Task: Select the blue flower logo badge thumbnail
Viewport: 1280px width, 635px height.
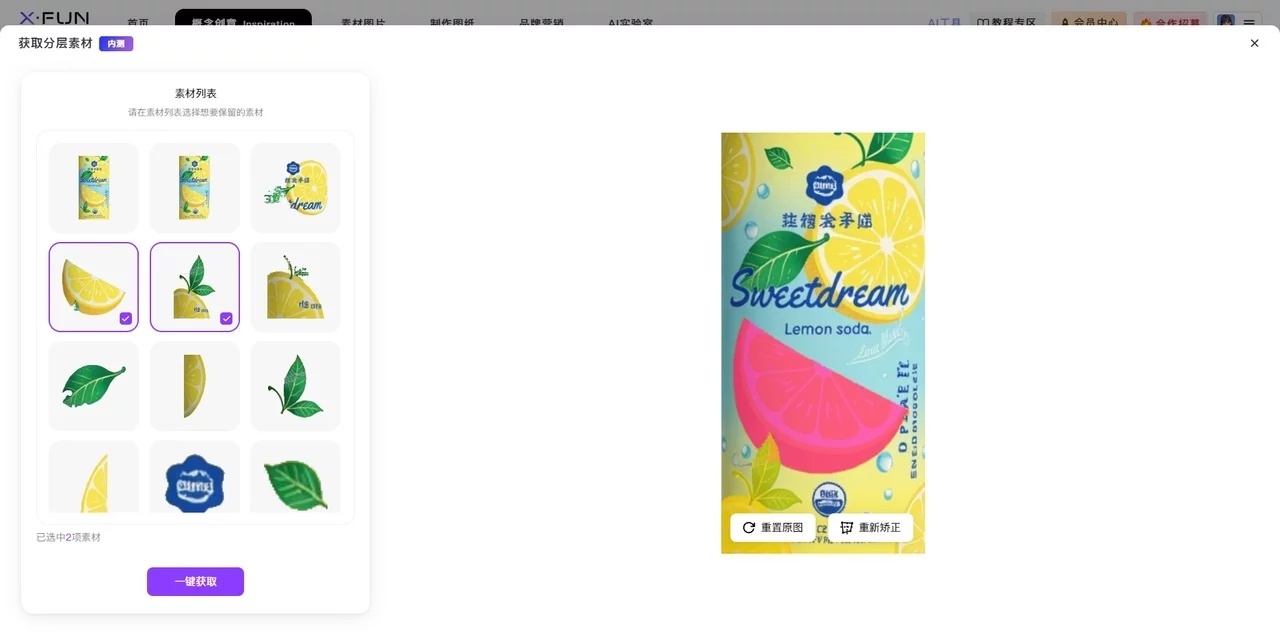Action: tap(195, 477)
